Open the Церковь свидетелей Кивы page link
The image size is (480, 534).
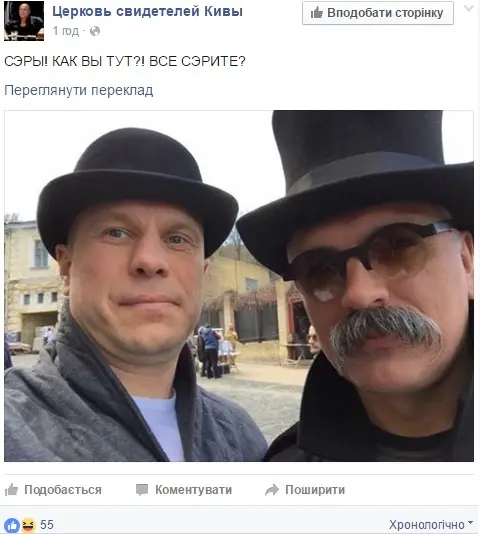coord(148,12)
